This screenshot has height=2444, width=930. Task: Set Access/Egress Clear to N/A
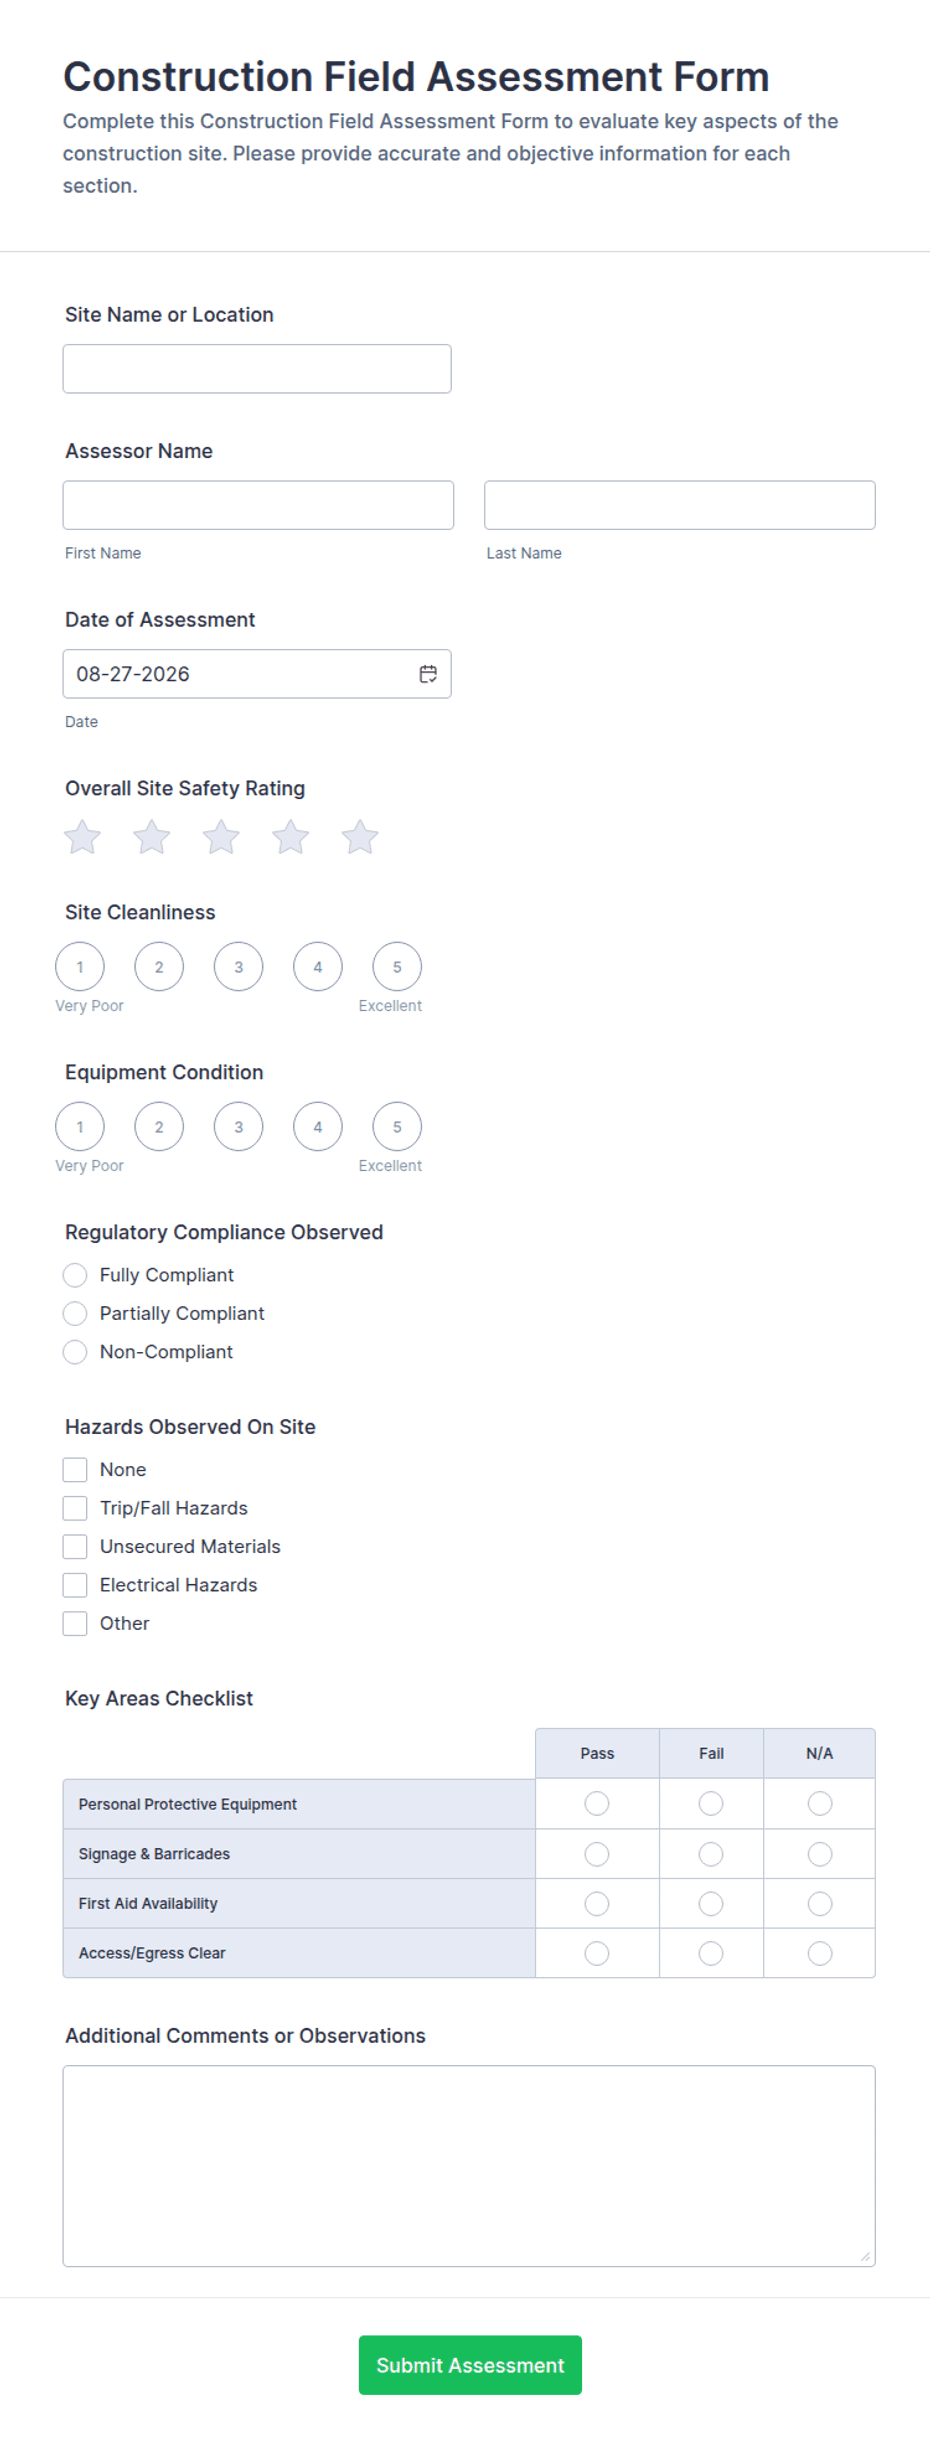pyautogui.click(x=820, y=1953)
